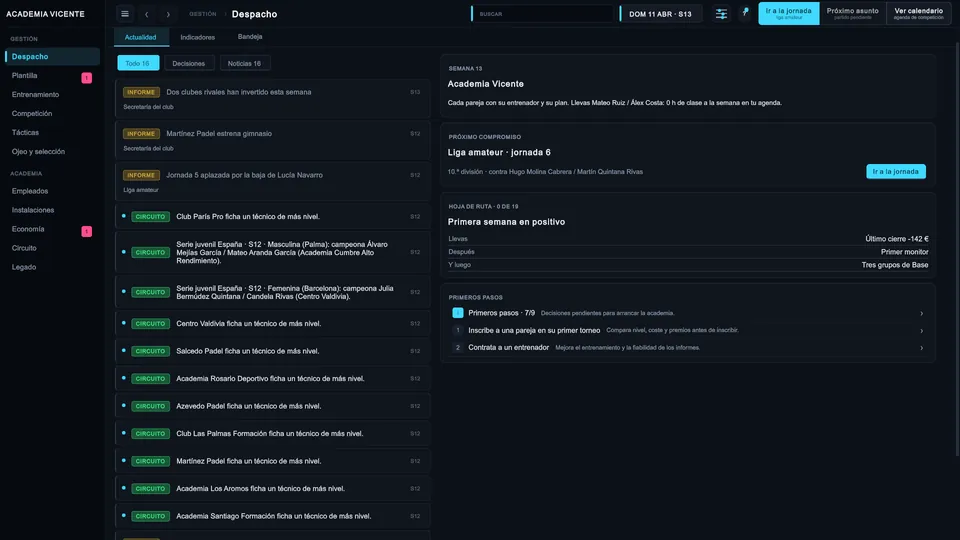Click 'Último cierre -142 €' value
Screen dimensions: 960x540
pyautogui.click(x=896, y=239)
